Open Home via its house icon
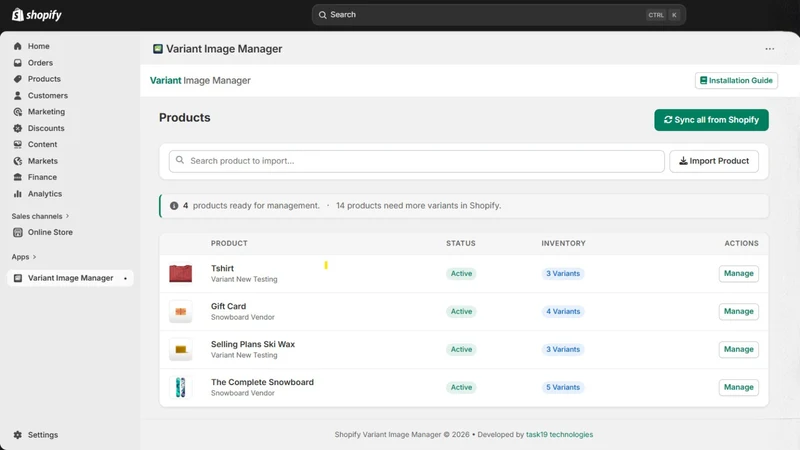Image resolution: width=800 pixels, height=450 pixels. pos(18,46)
